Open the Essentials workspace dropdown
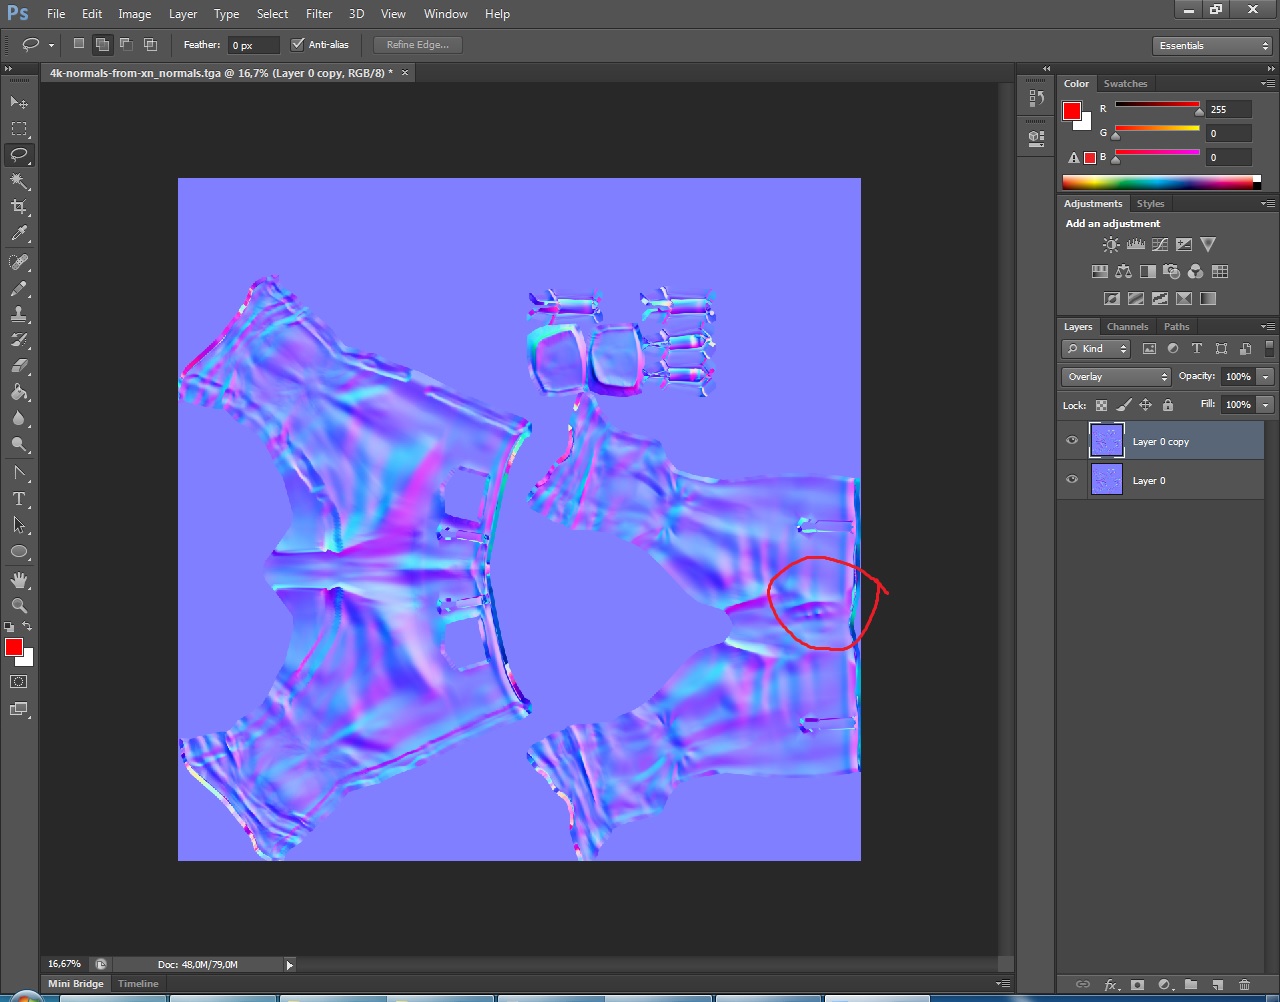 click(1212, 46)
